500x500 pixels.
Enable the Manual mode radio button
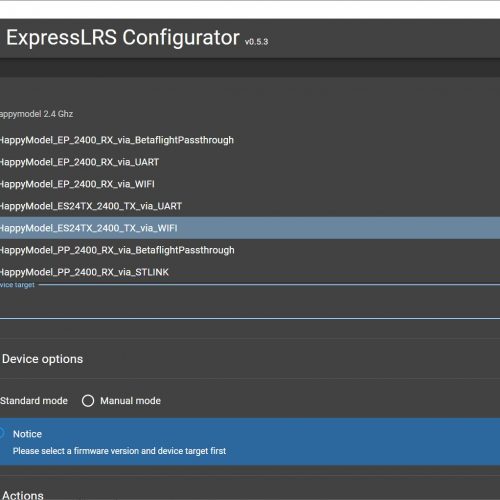88,401
